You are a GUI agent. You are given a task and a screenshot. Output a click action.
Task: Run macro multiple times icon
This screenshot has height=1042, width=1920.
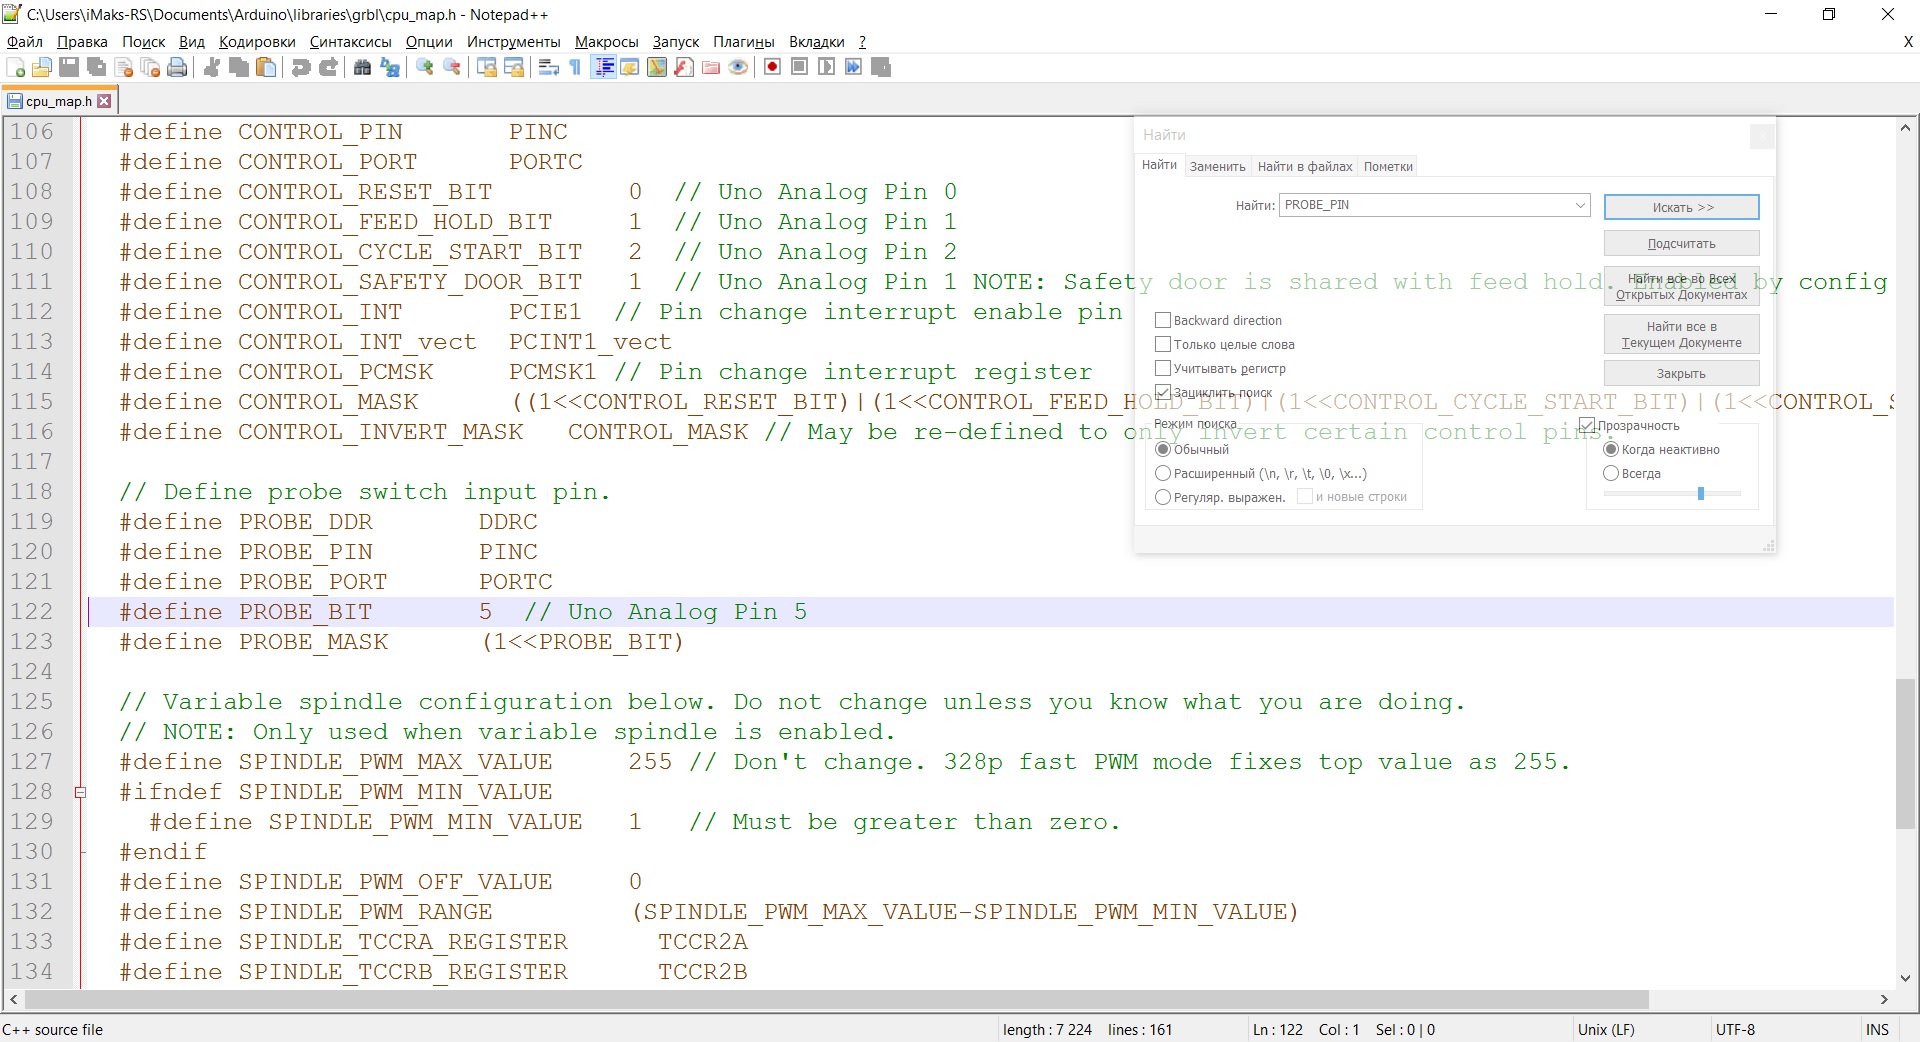click(853, 67)
